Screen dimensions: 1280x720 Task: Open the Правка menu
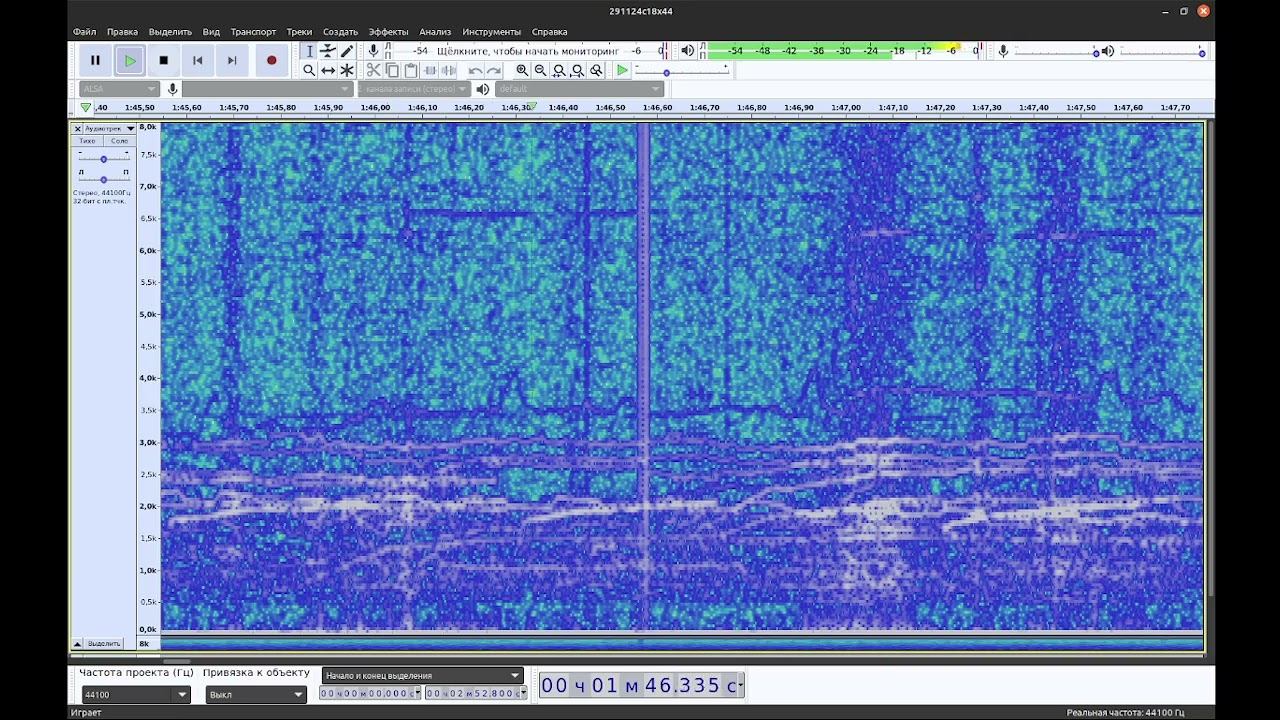[123, 32]
